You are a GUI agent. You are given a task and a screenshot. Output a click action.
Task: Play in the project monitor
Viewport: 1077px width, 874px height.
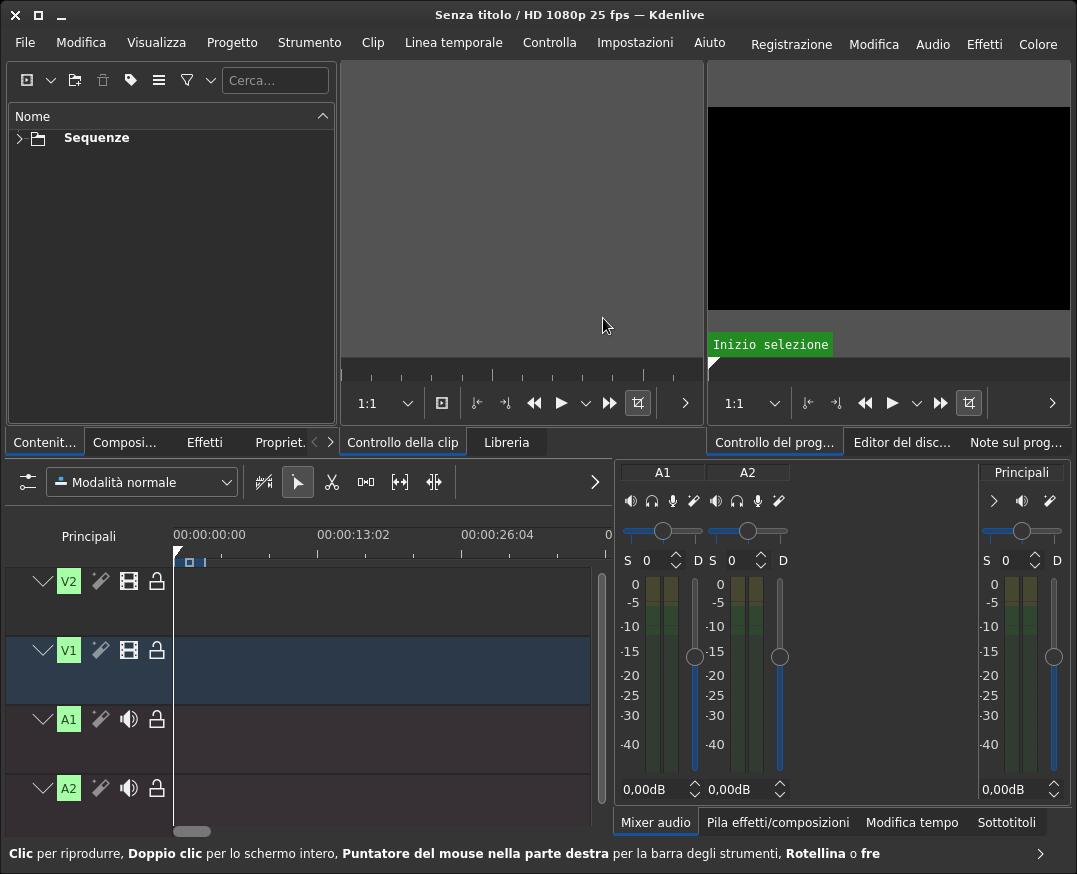coord(892,403)
